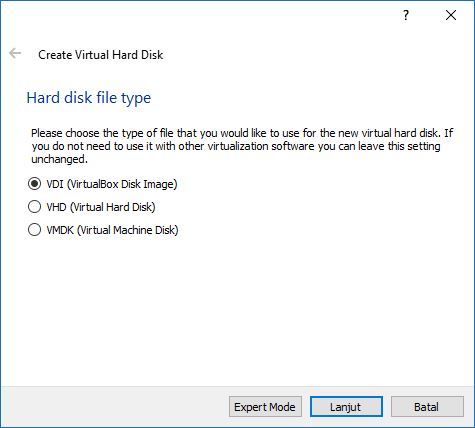The image size is (475, 428).
Task: Click blank space left of Expert Mode button
Action: point(113,407)
